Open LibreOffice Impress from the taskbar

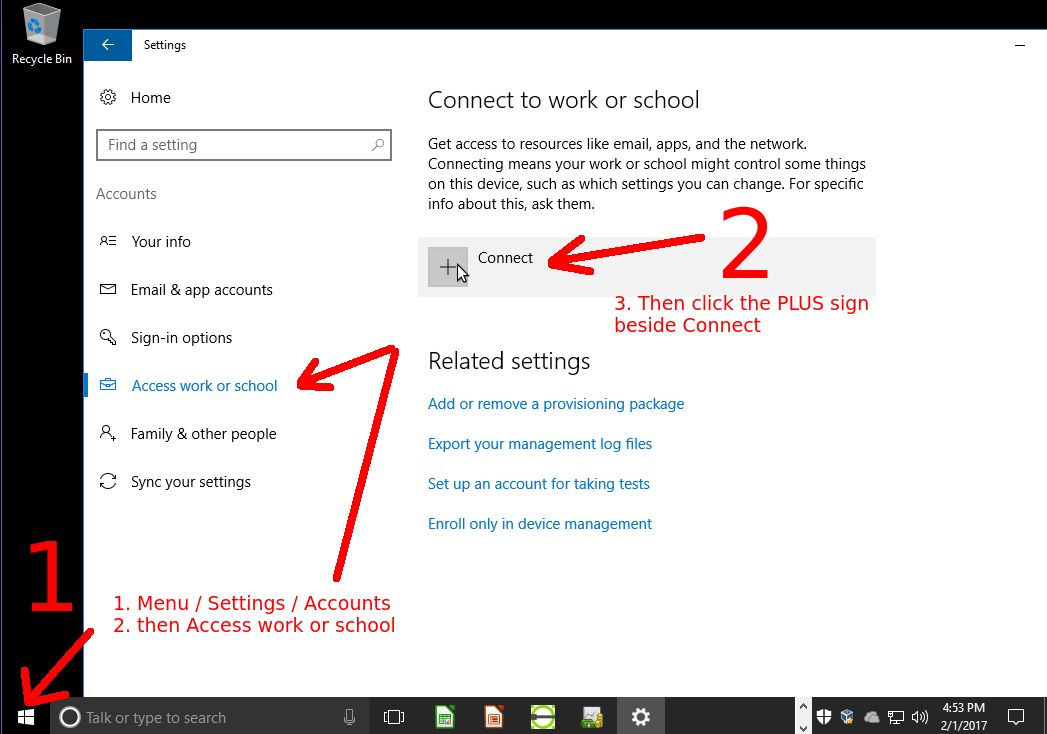(x=494, y=716)
